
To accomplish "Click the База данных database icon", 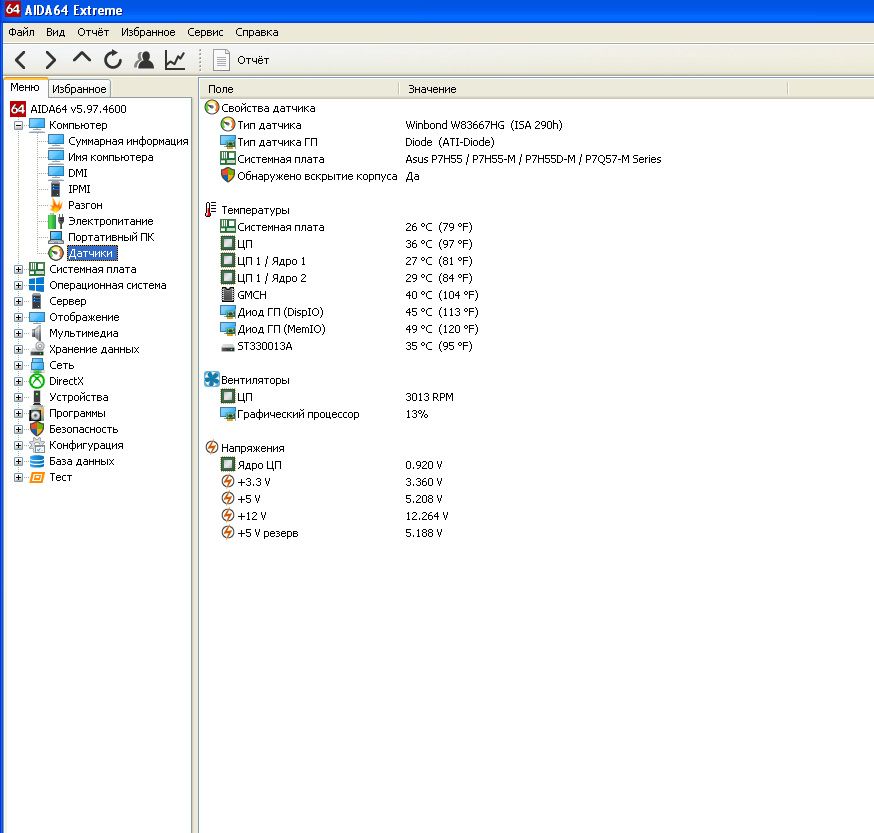I will coord(37,462).
